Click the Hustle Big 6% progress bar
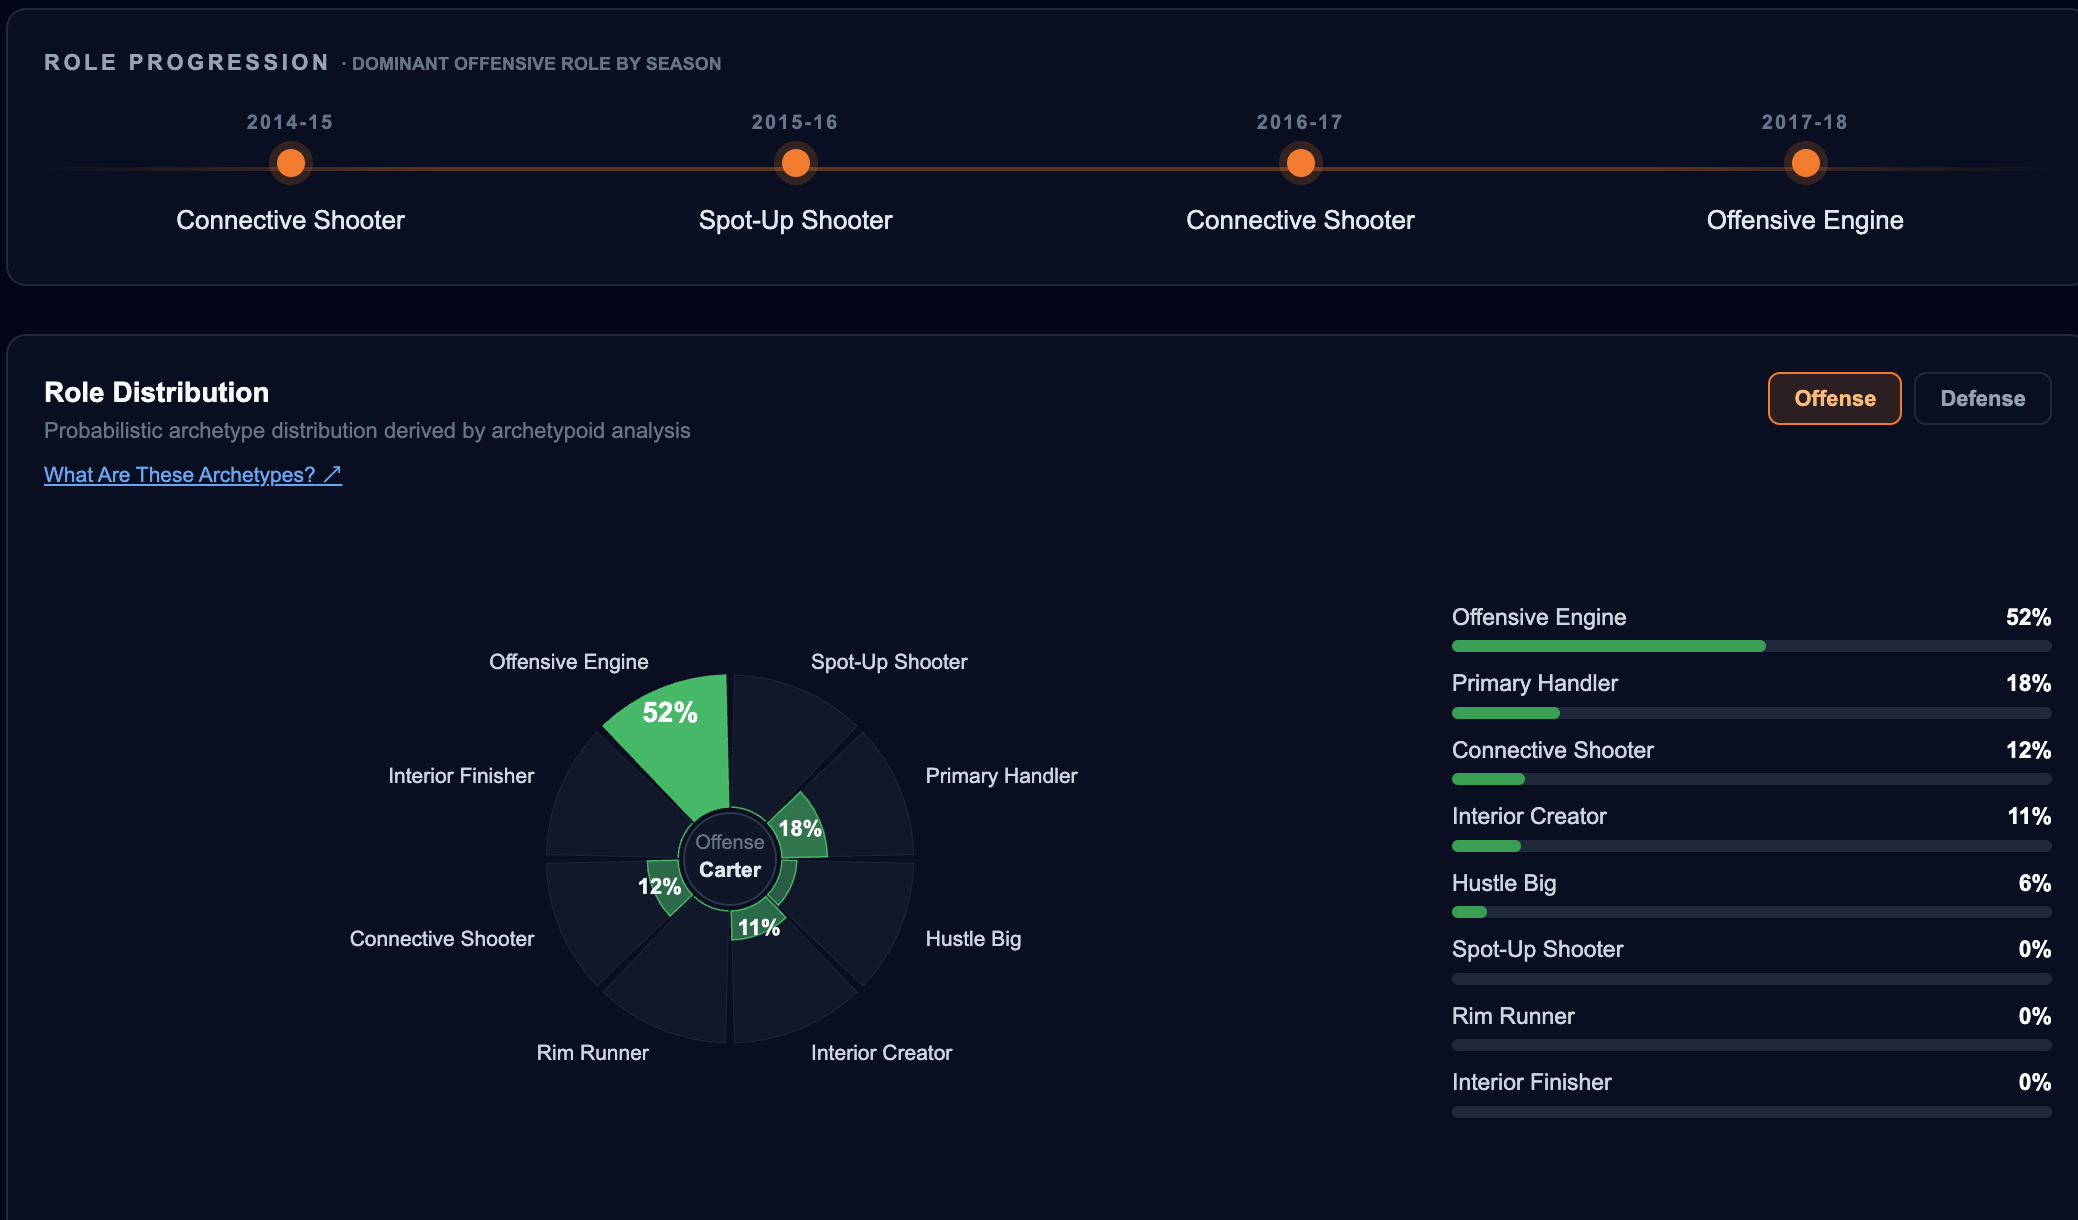Image resolution: width=2078 pixels, height=1220 pixels. [1752, 912]
